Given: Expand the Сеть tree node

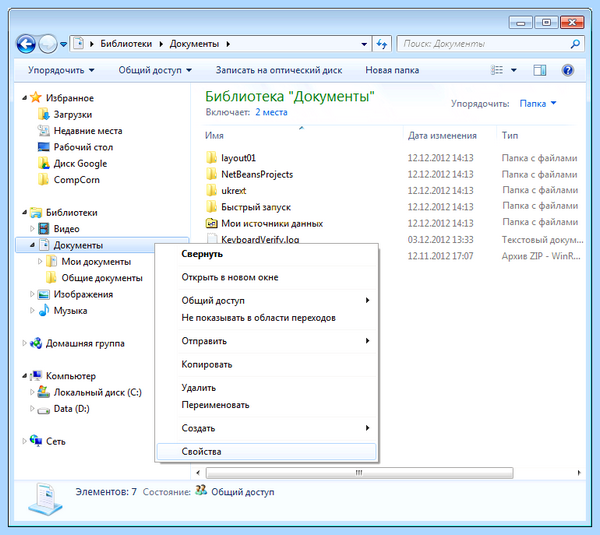Looking at the screenshot, I should pyautogui.click(x=24, y=441).
